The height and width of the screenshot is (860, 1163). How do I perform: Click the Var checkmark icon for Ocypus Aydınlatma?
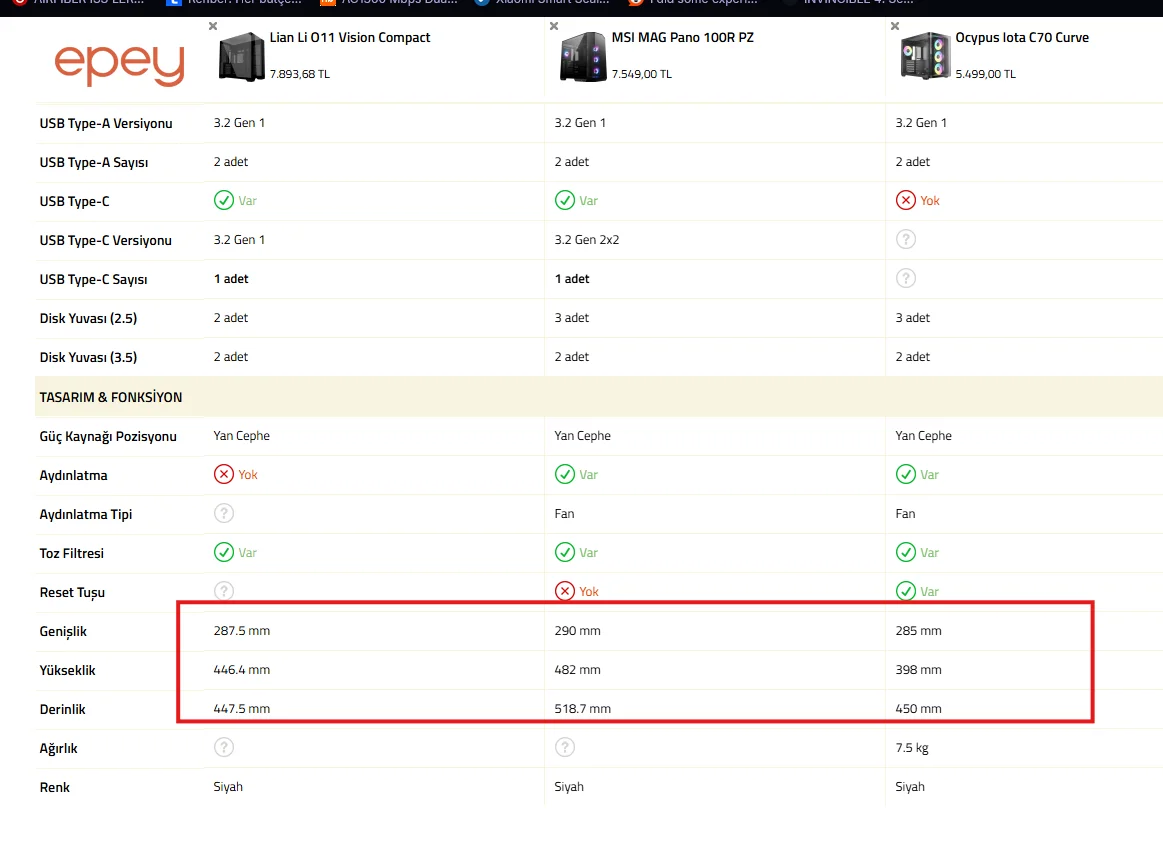pyautogui.click(x=906, y=474)
